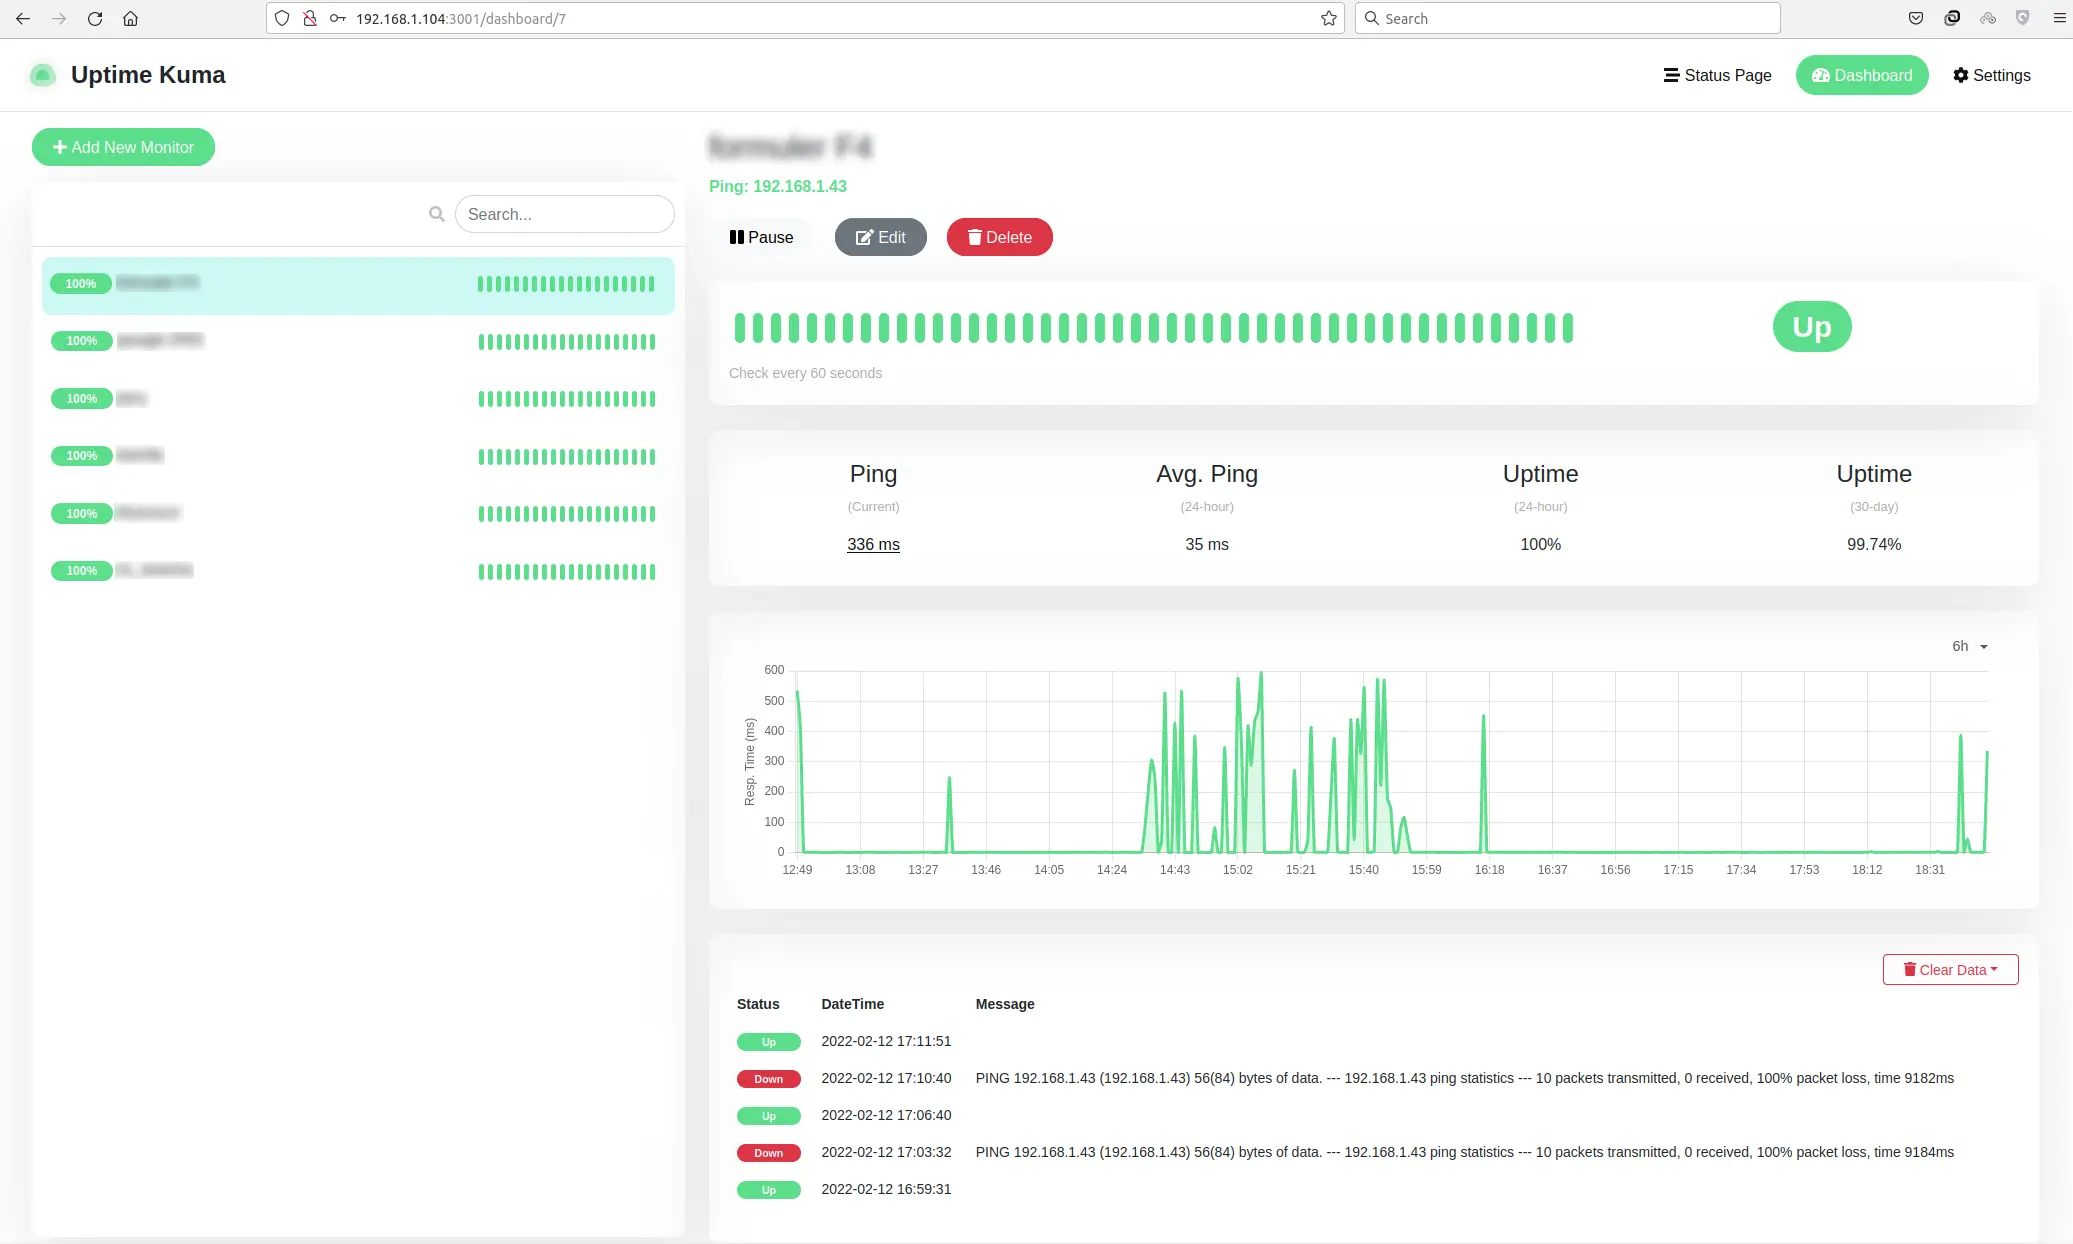The width and height of the screenshot is (2073, 1244).
Task: Click the 99.74% 30-day uptime value
Action: pyautogui.click(x=1874, y=544)
